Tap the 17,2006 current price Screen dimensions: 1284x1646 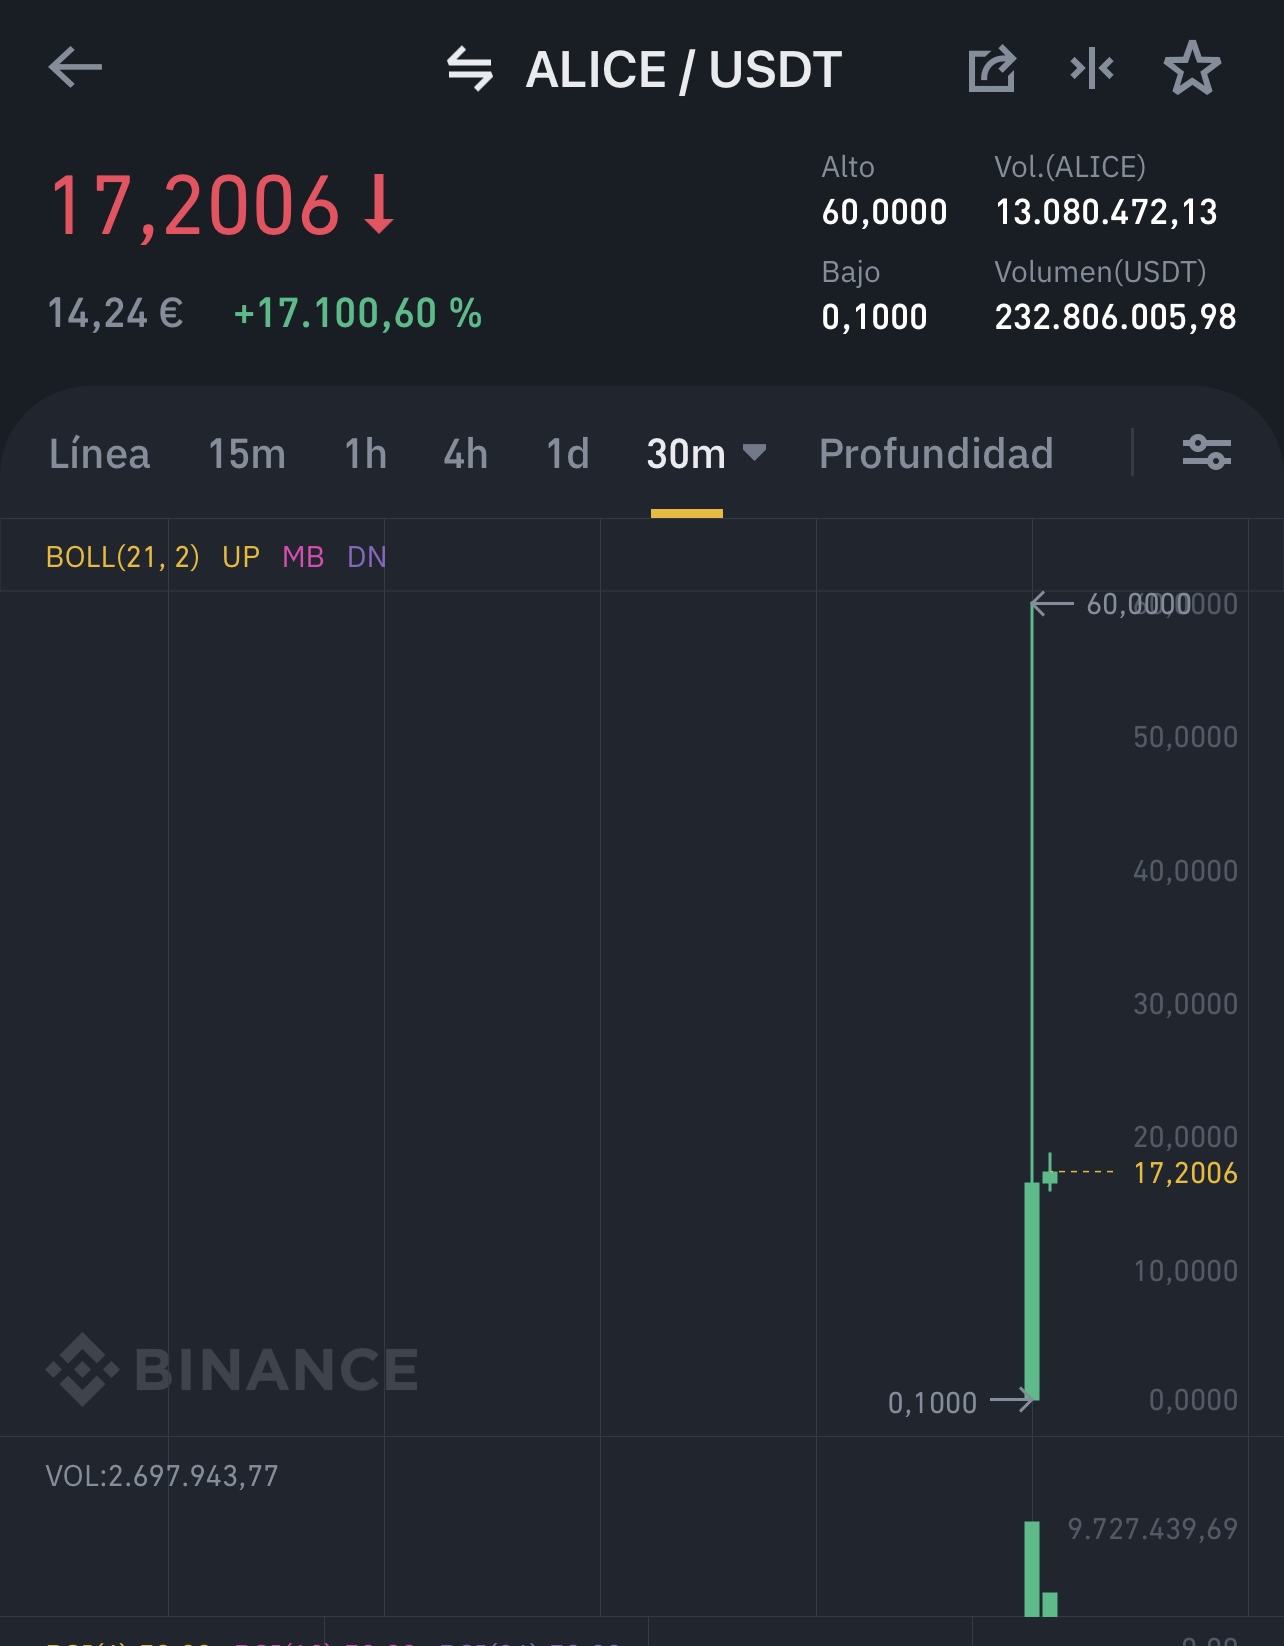point(196,206)
